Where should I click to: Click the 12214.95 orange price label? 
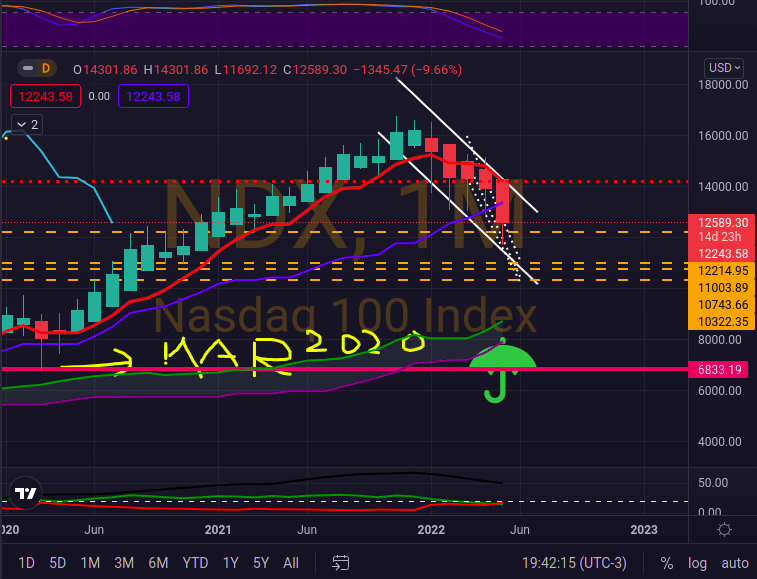click(x=722, y=270)
